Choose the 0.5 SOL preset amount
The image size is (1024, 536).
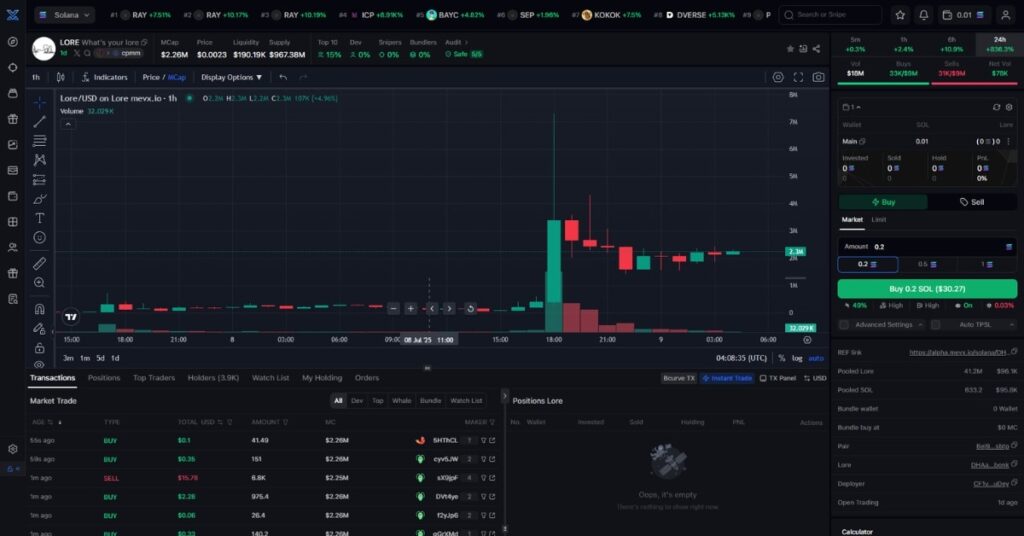click(x=927, y=264)
